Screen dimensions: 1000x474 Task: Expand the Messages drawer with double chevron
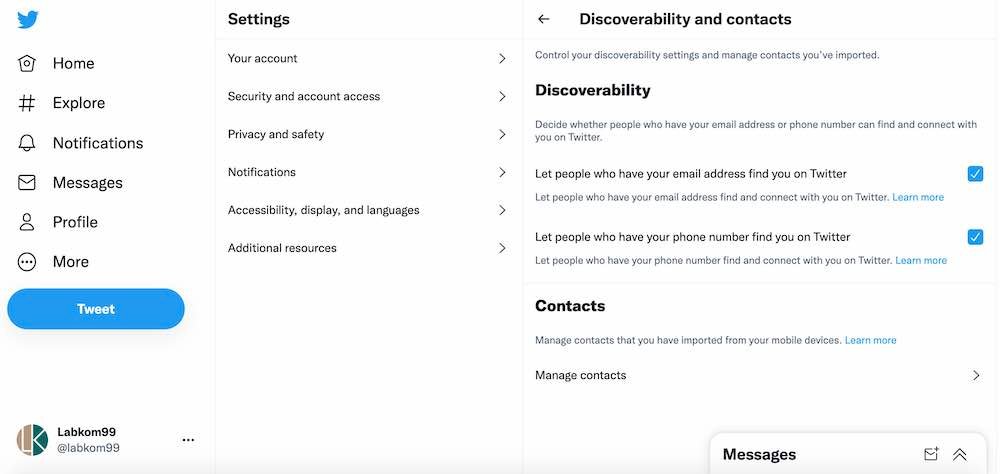click(960, 454)
